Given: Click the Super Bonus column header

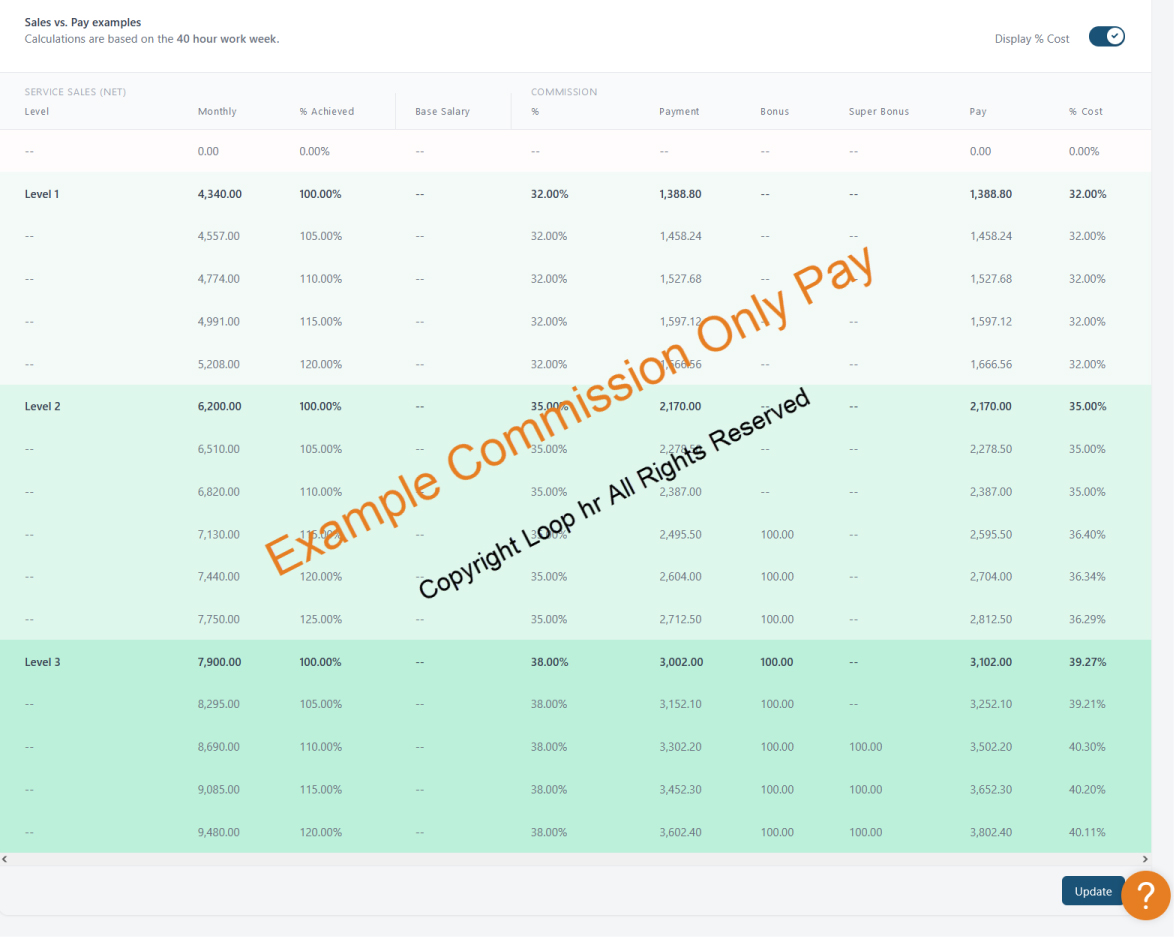Looking at the screenshot, I should coord(878,112).
